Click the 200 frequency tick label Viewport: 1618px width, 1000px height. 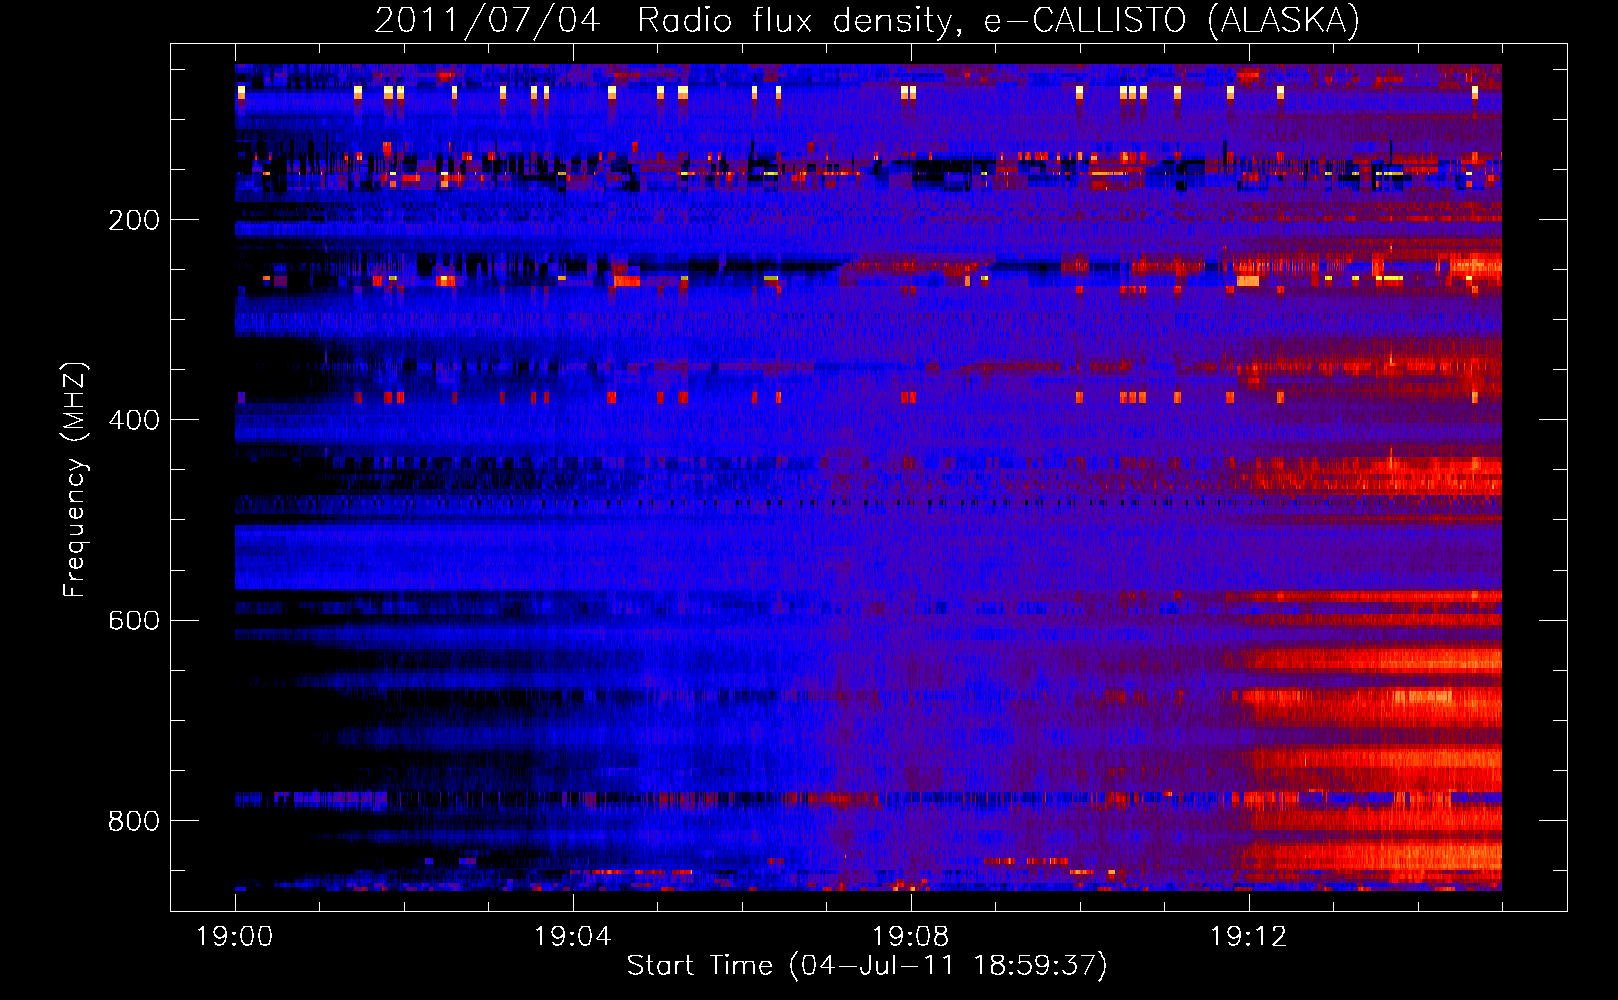[x=134, y=220]
